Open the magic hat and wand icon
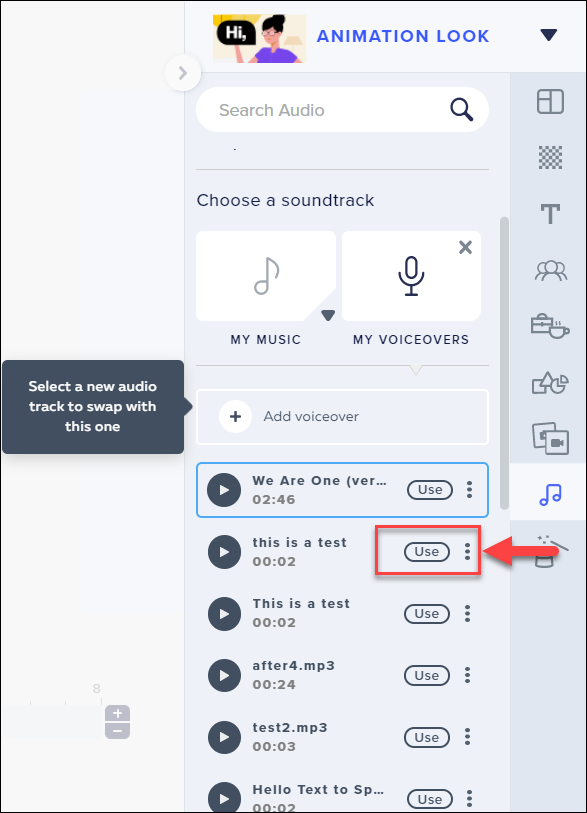The image size is (587, 813). (x=551, y=551)
